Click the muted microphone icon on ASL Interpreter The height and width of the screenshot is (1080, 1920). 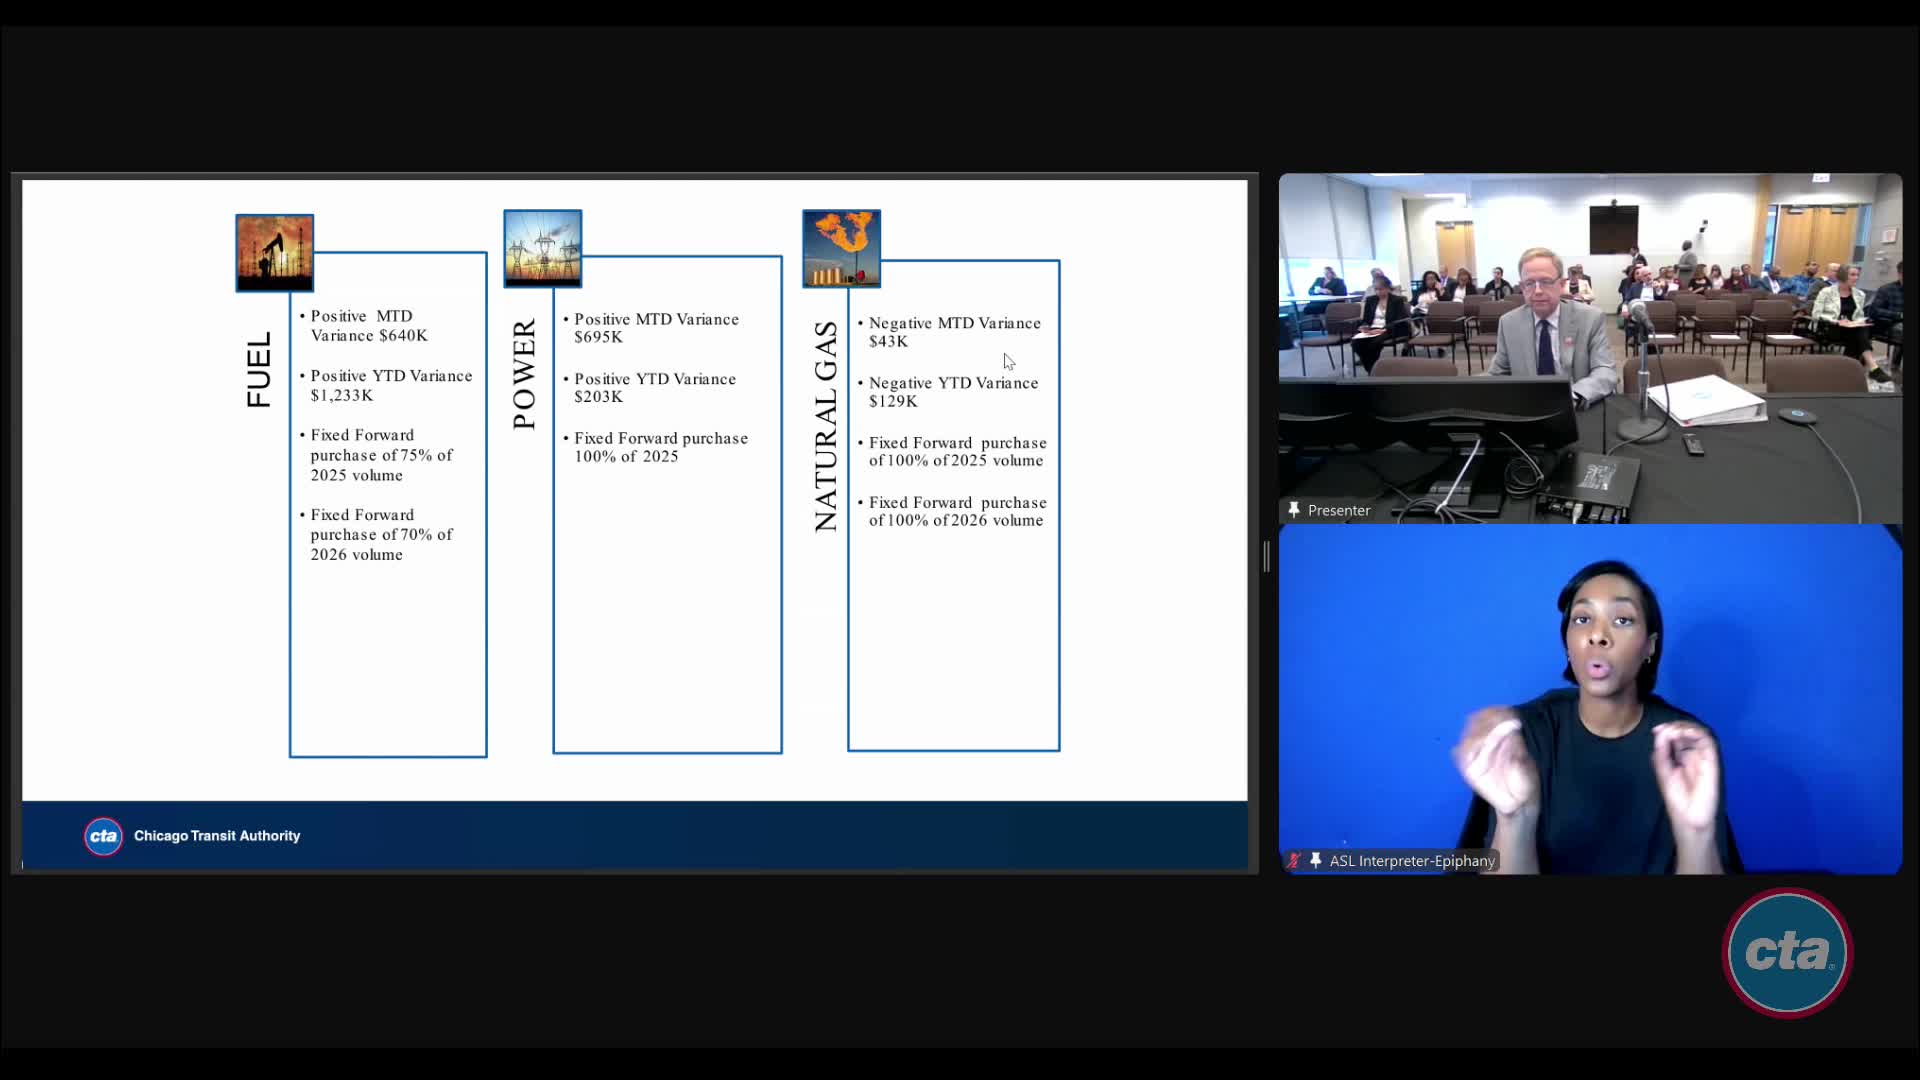[x=1294, y=860]
